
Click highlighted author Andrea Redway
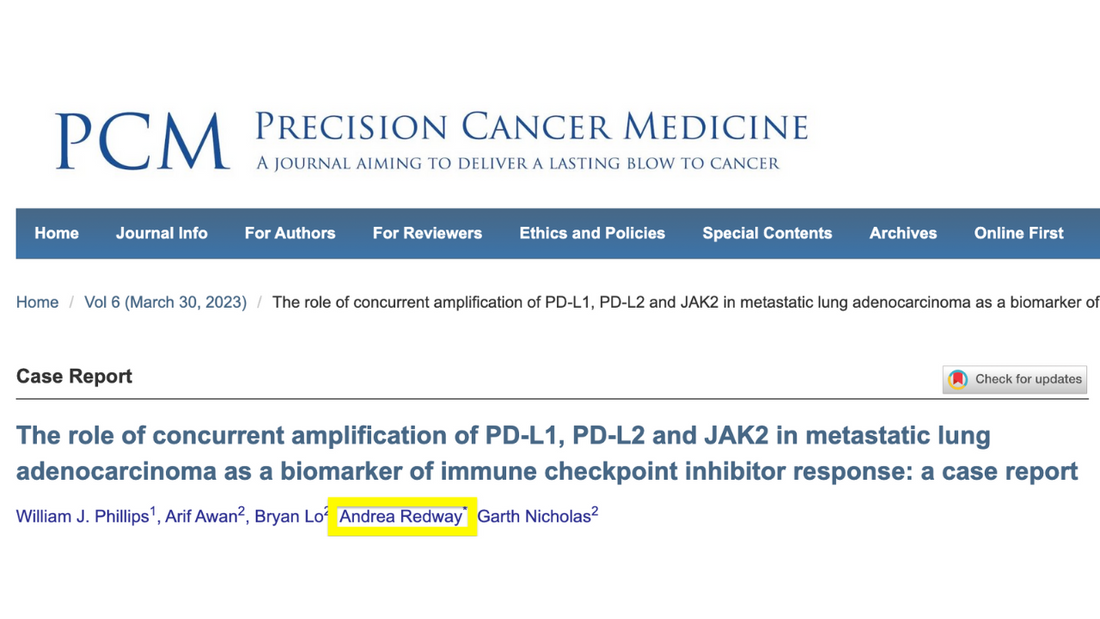401,517
